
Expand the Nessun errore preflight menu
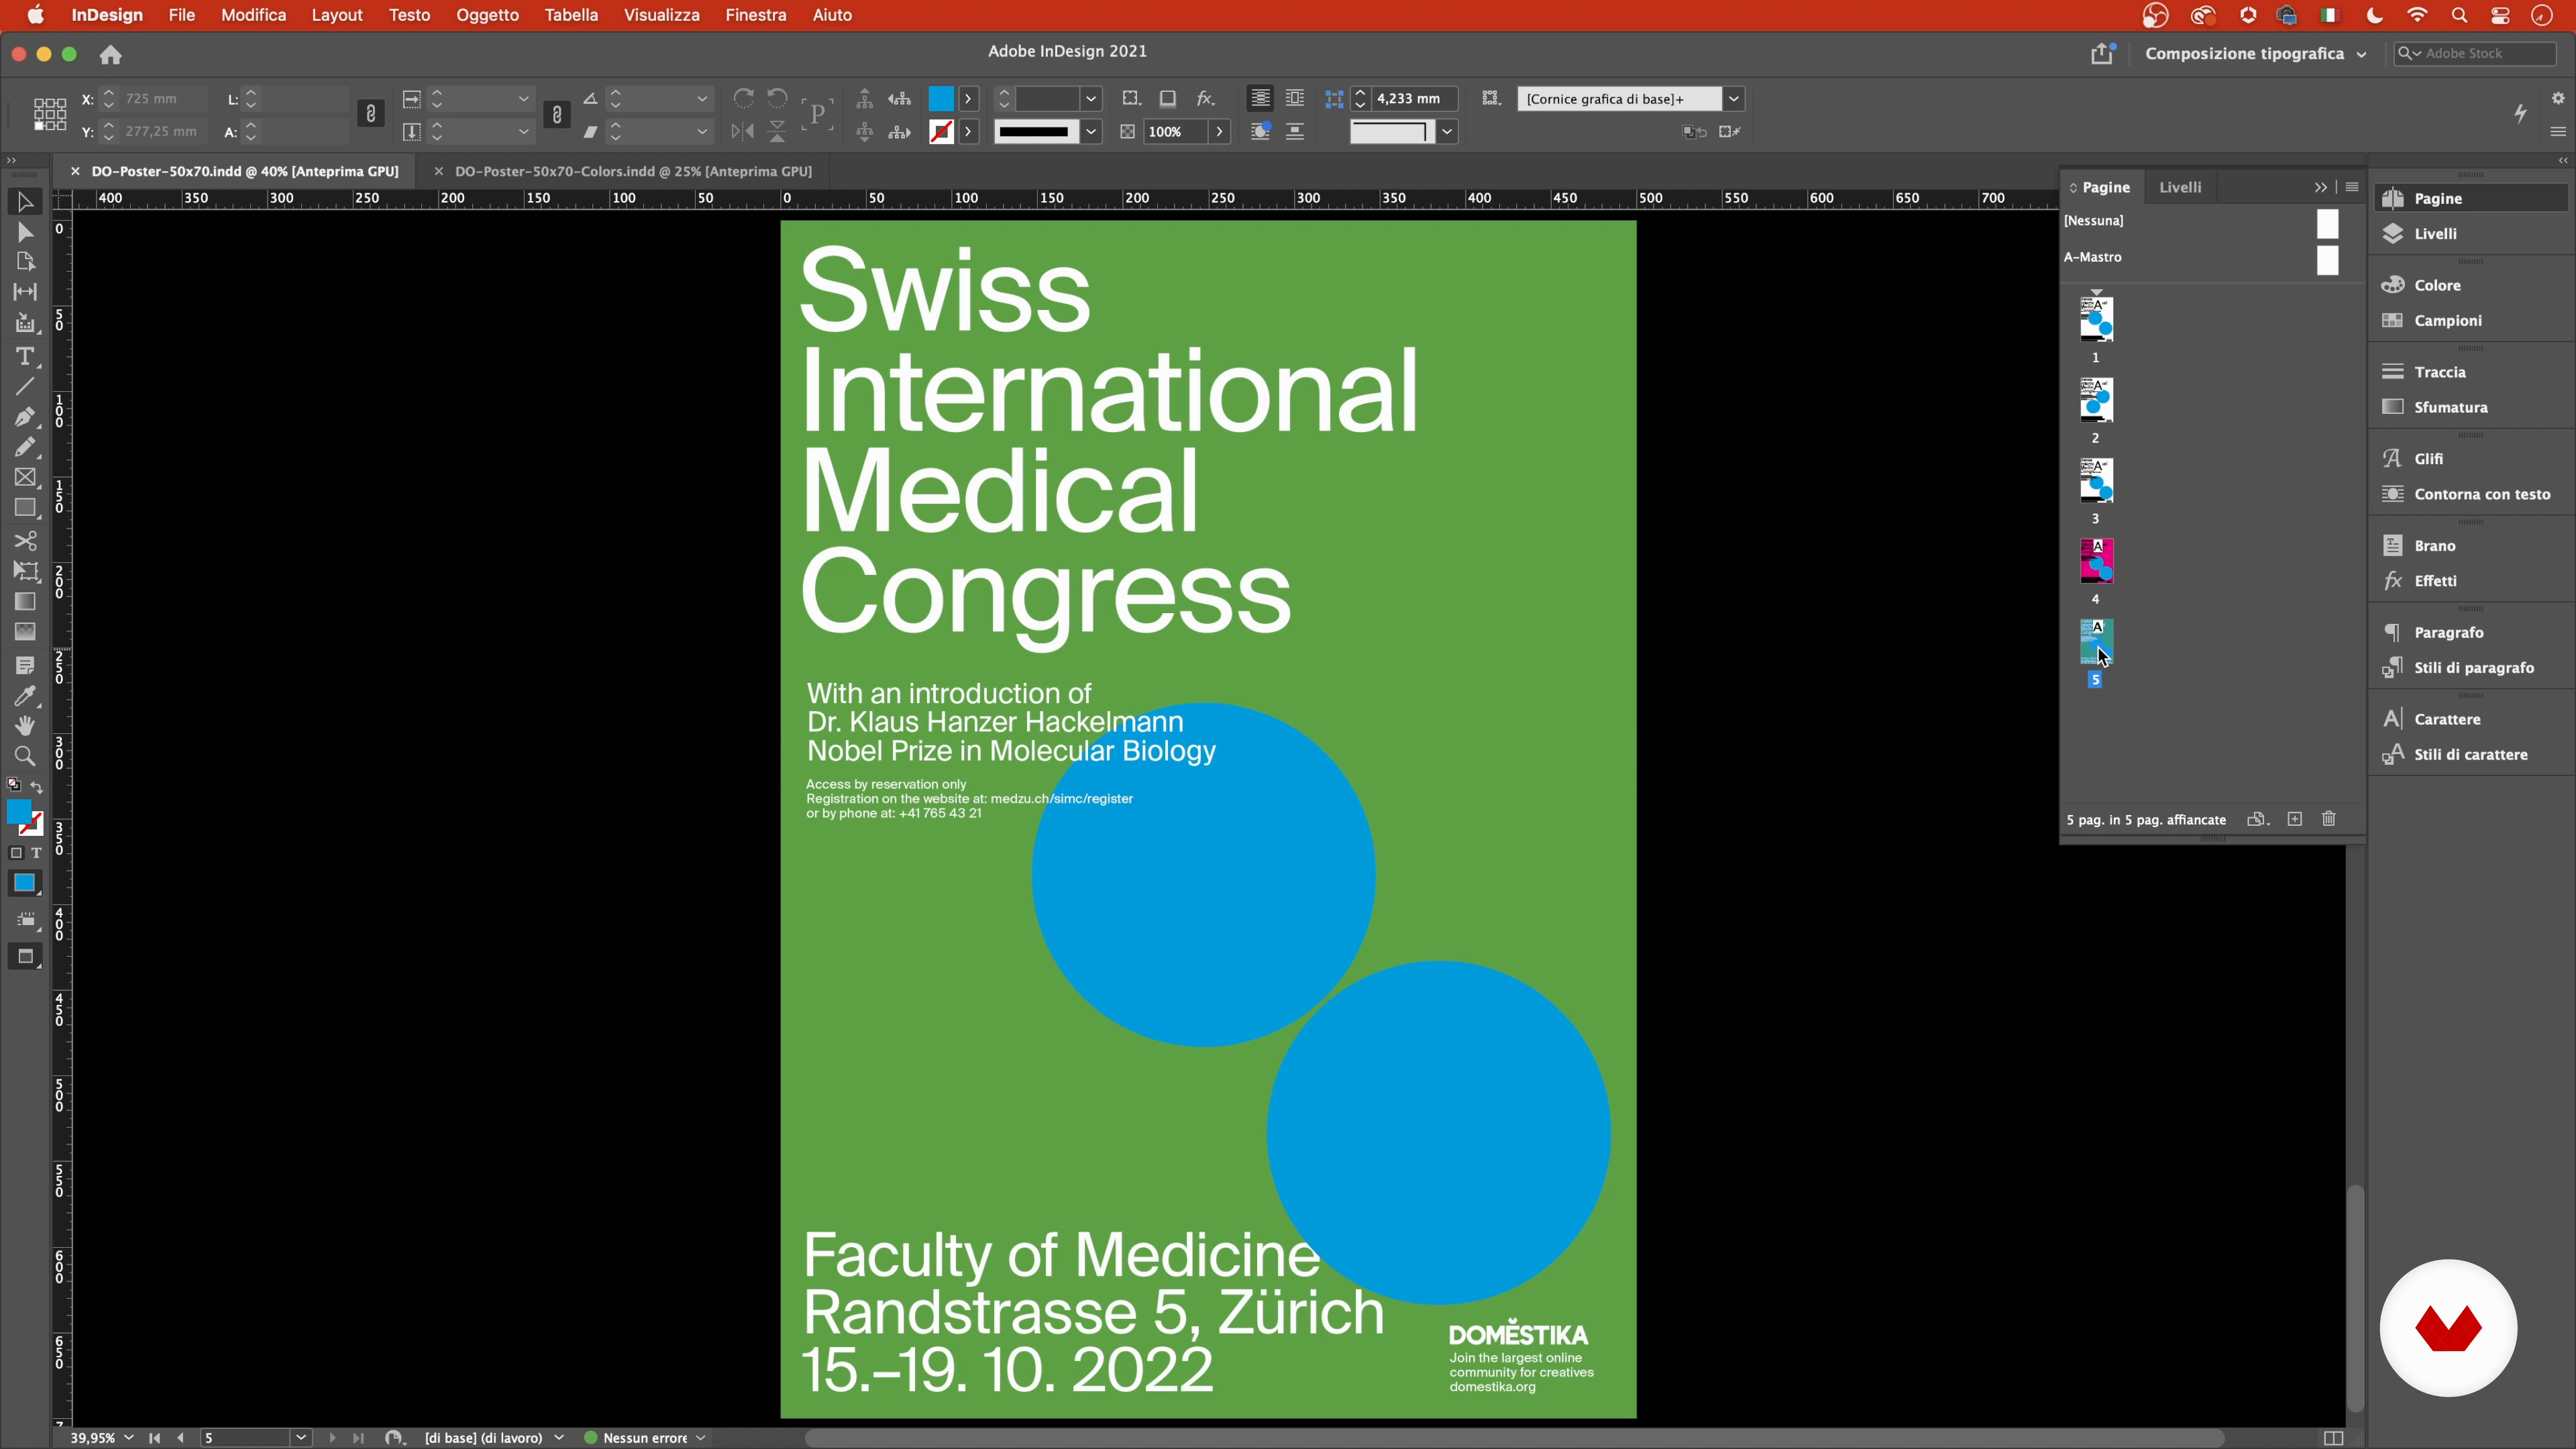(701, 1438)
